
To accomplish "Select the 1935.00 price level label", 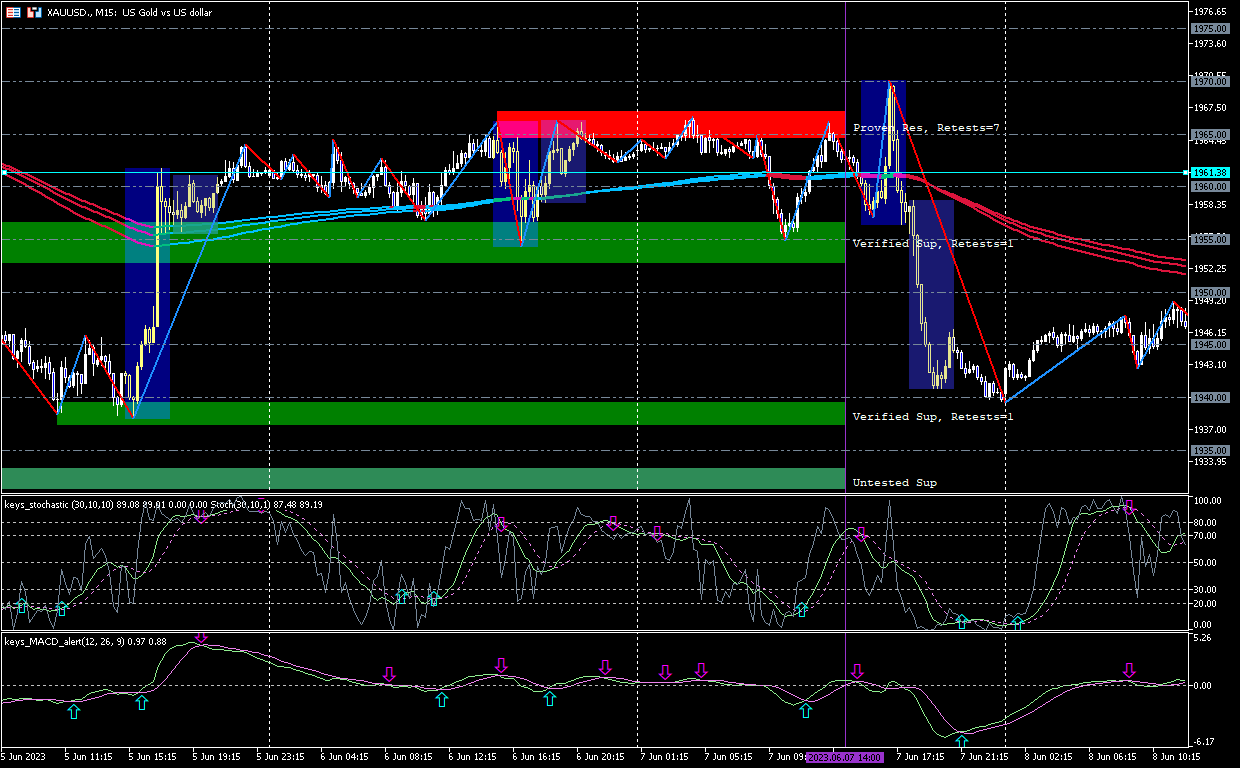I will click(1210, 451).
